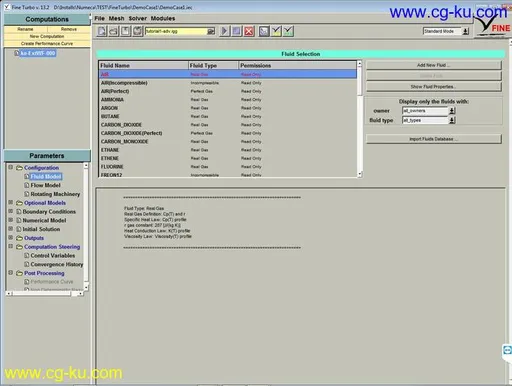Select the ETHANE fluid row
The image size is (512, 386).
(228, 150)
